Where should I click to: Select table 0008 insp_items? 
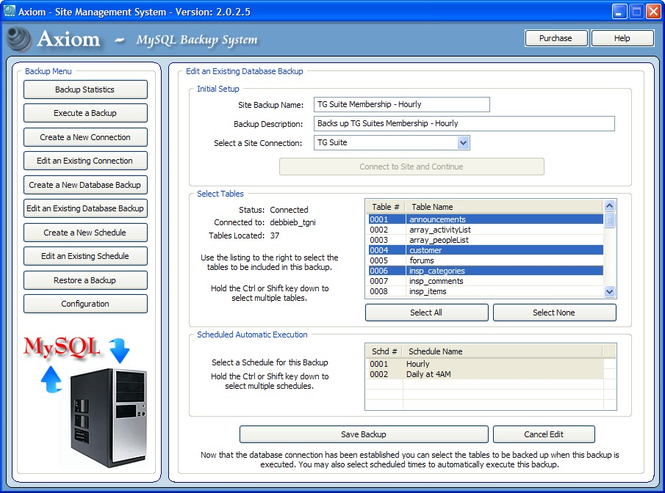click(485, 291)
